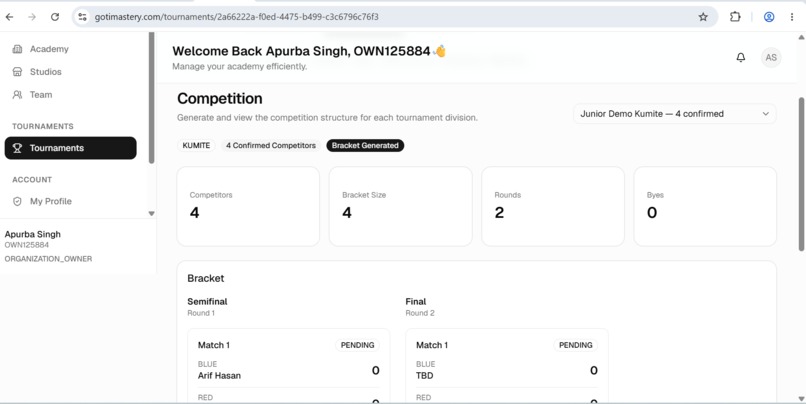
Task: Click the Studios storefront icon
Action: pos(17,72)
